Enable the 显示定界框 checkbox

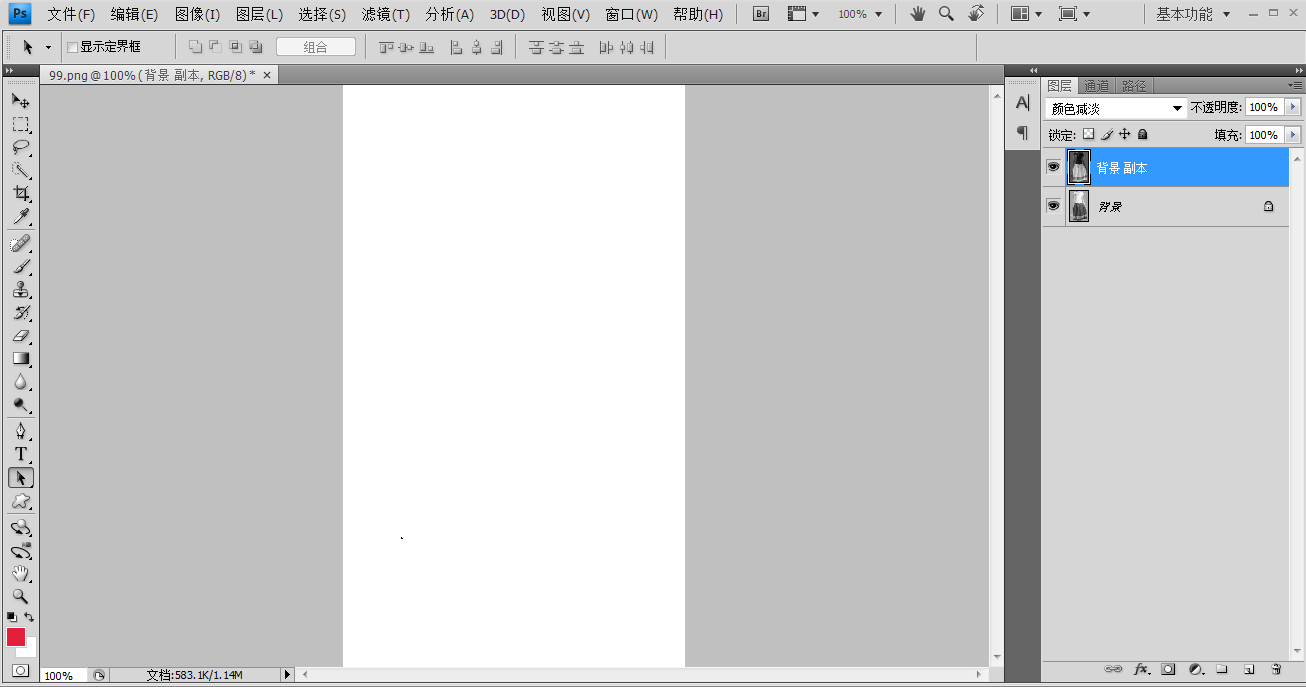pyautogui.click(x=72, y=47)
